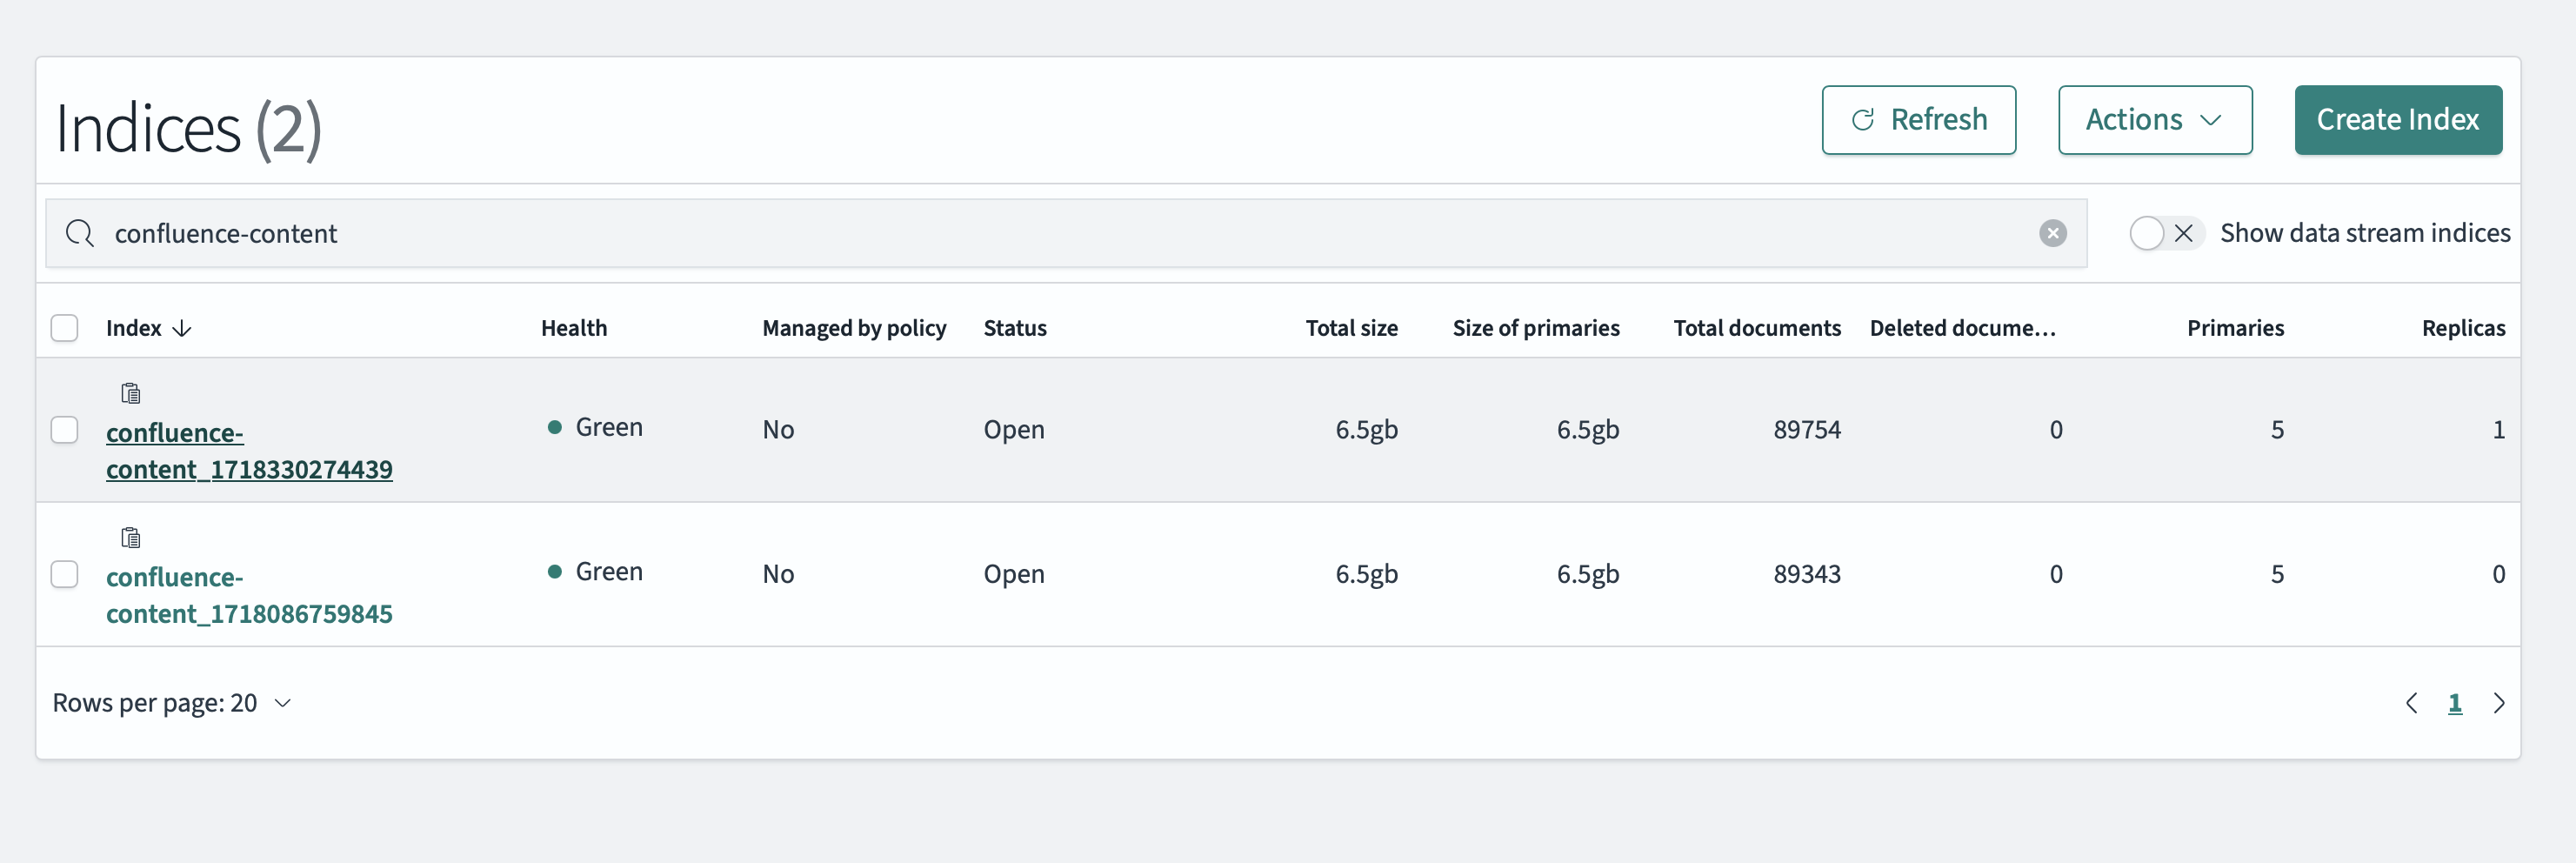The image size is (2576, 863).
Task: Check the confluence-content_1718086759845 row checkbox
Action: pos(65,574)
